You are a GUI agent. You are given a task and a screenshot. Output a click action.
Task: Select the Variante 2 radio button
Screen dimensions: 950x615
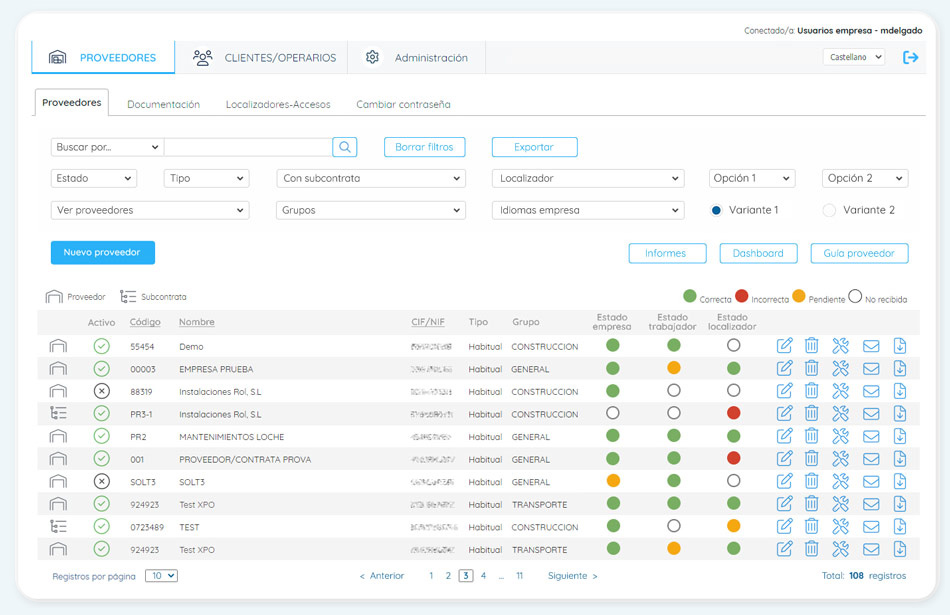[x=829, y=210]
